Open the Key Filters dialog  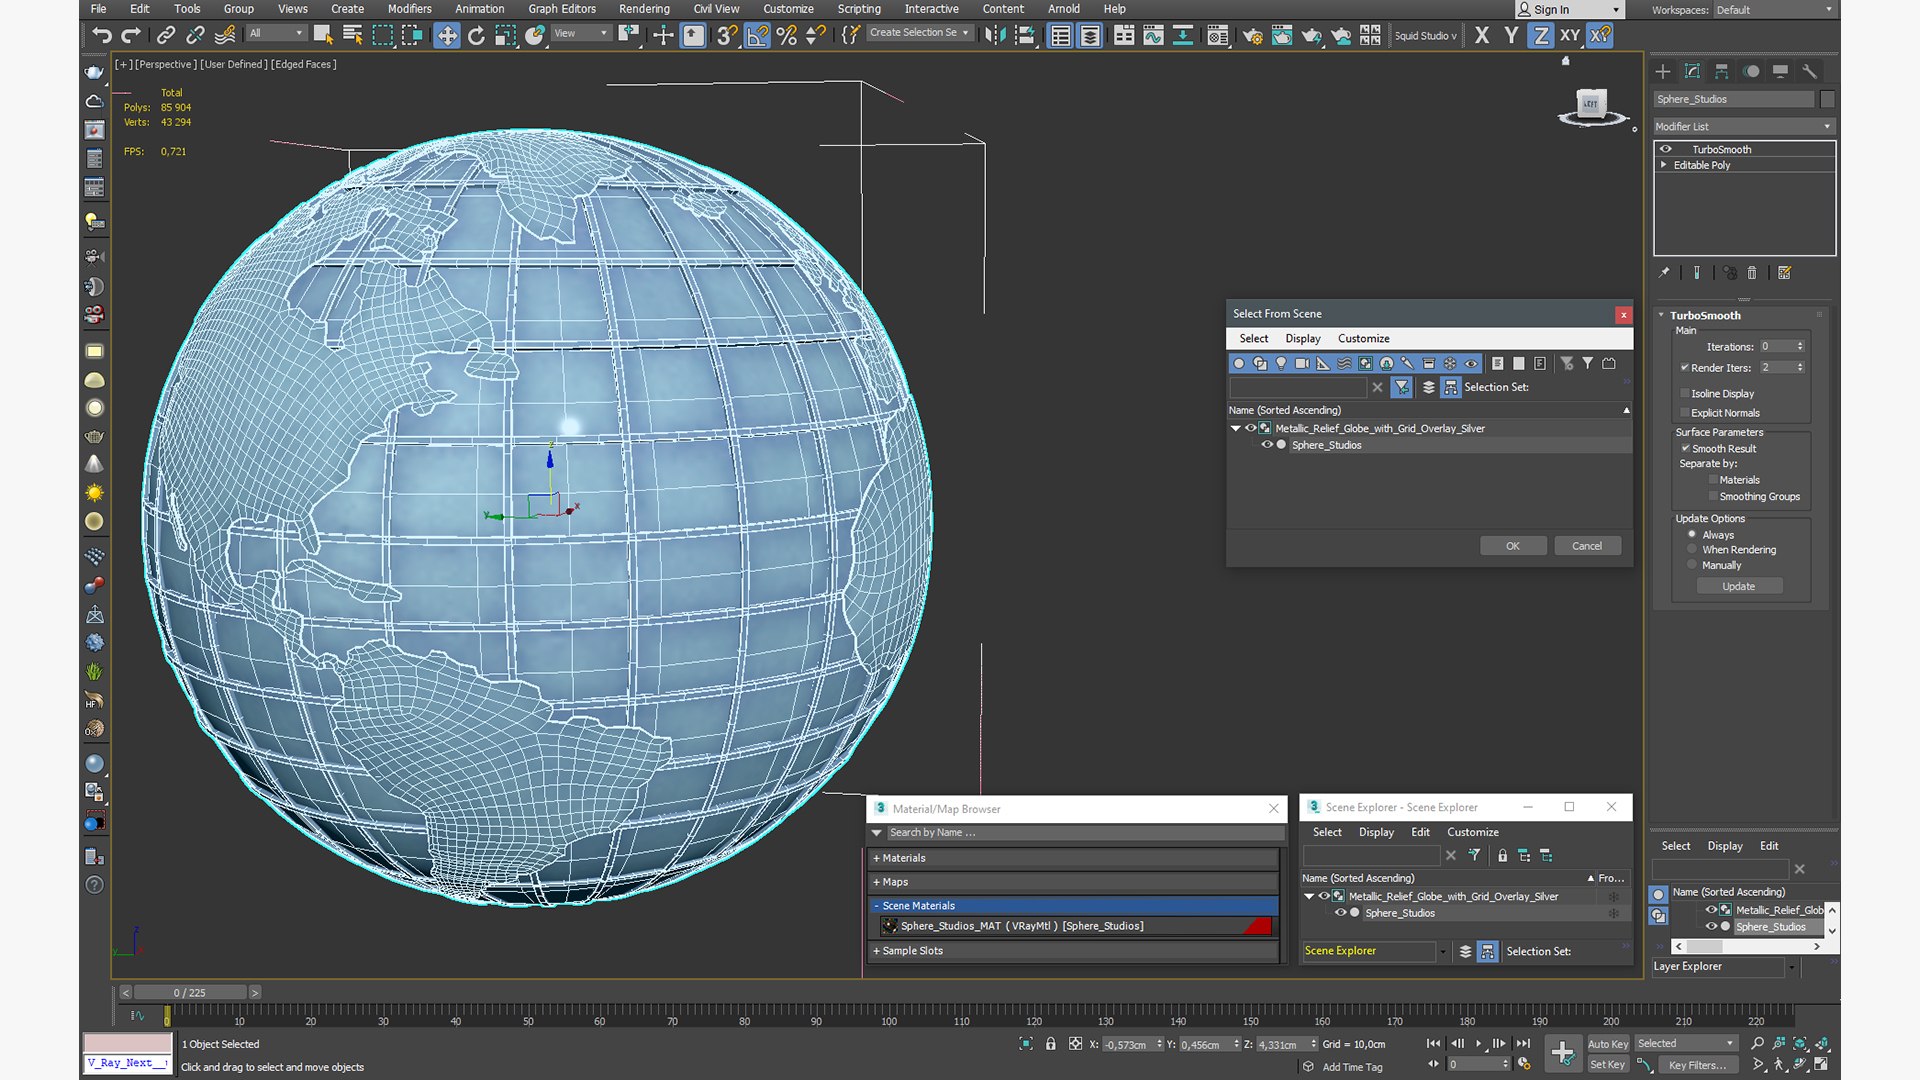point(1697,1065)
